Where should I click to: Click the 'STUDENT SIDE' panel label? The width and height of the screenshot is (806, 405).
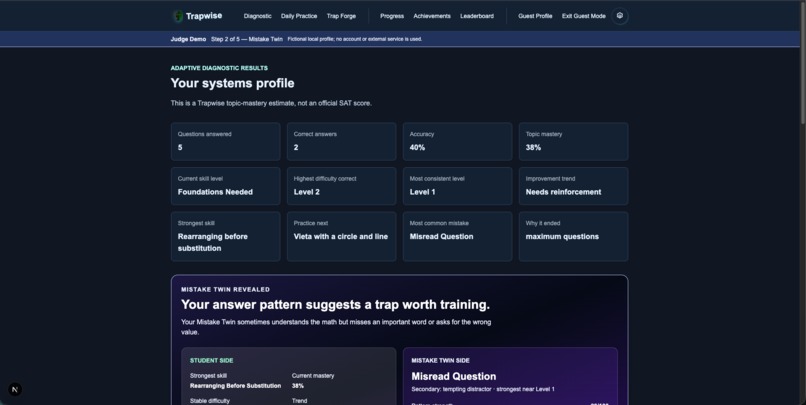(211, 361)
